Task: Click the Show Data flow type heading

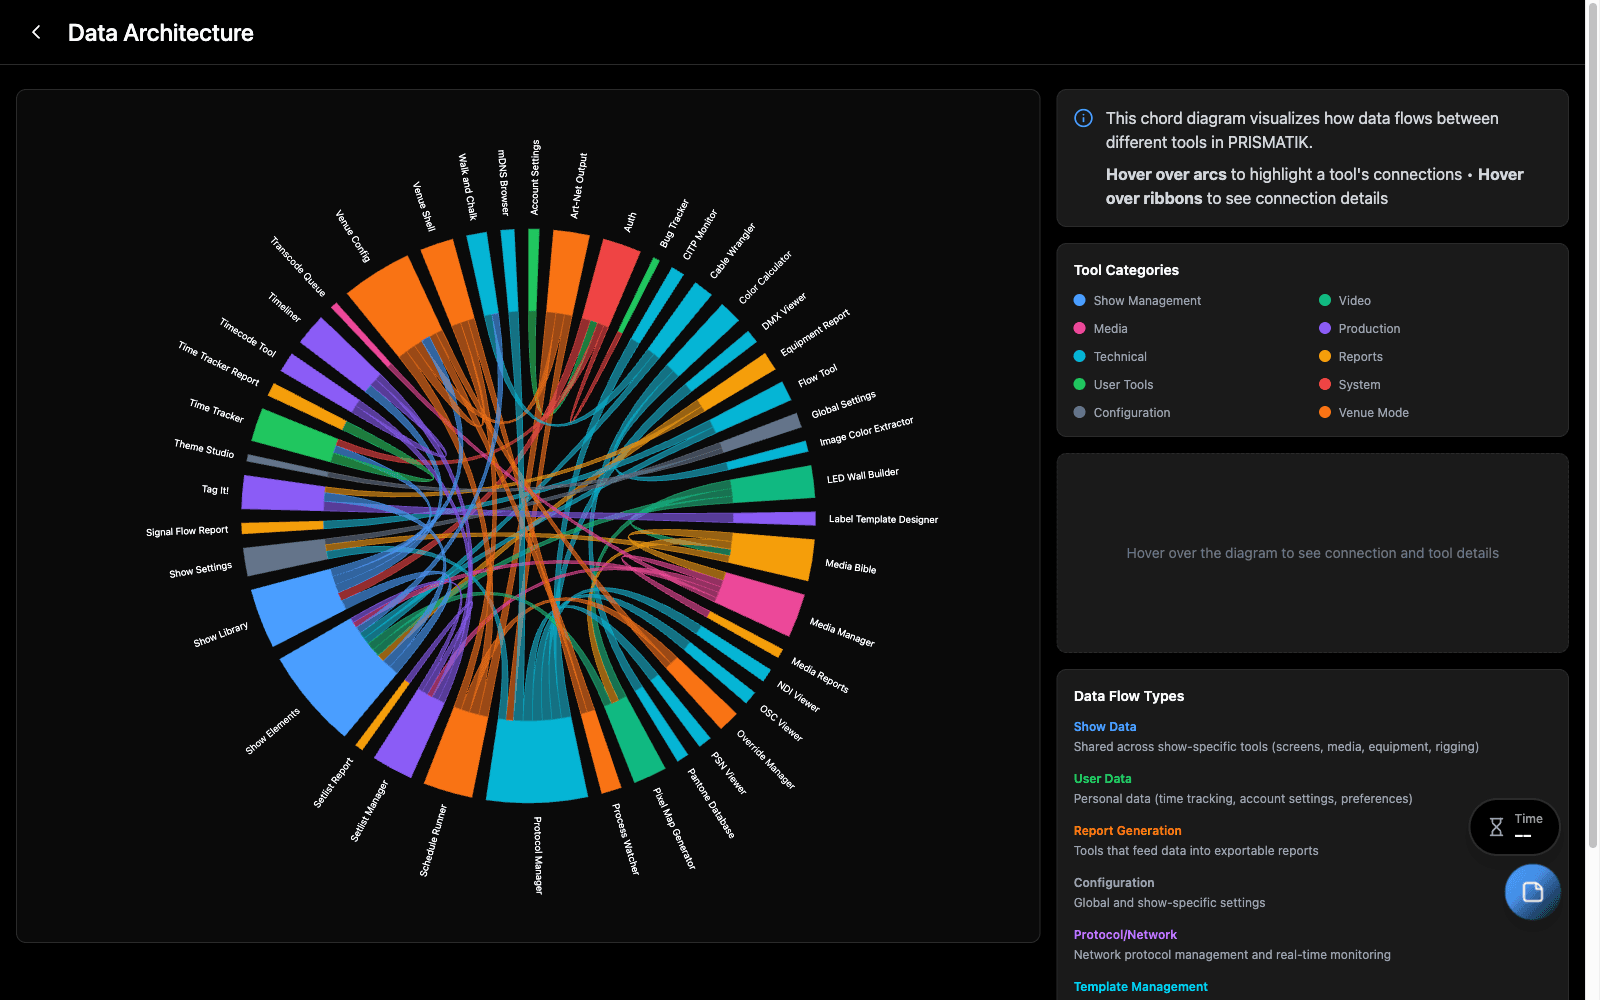Action: [1105, 727]
